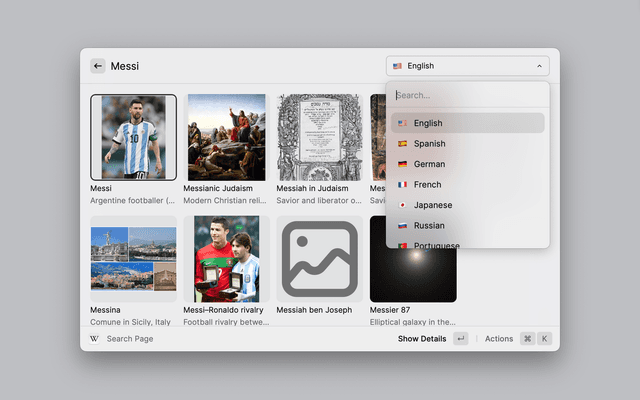Click the Japanese flag icon

402,205
